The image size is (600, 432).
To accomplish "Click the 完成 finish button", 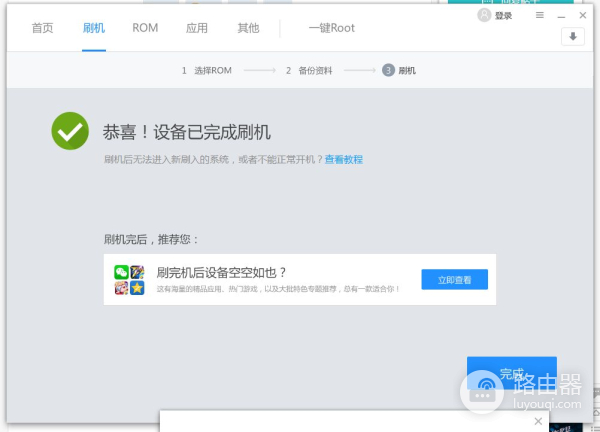I will 512,373.
